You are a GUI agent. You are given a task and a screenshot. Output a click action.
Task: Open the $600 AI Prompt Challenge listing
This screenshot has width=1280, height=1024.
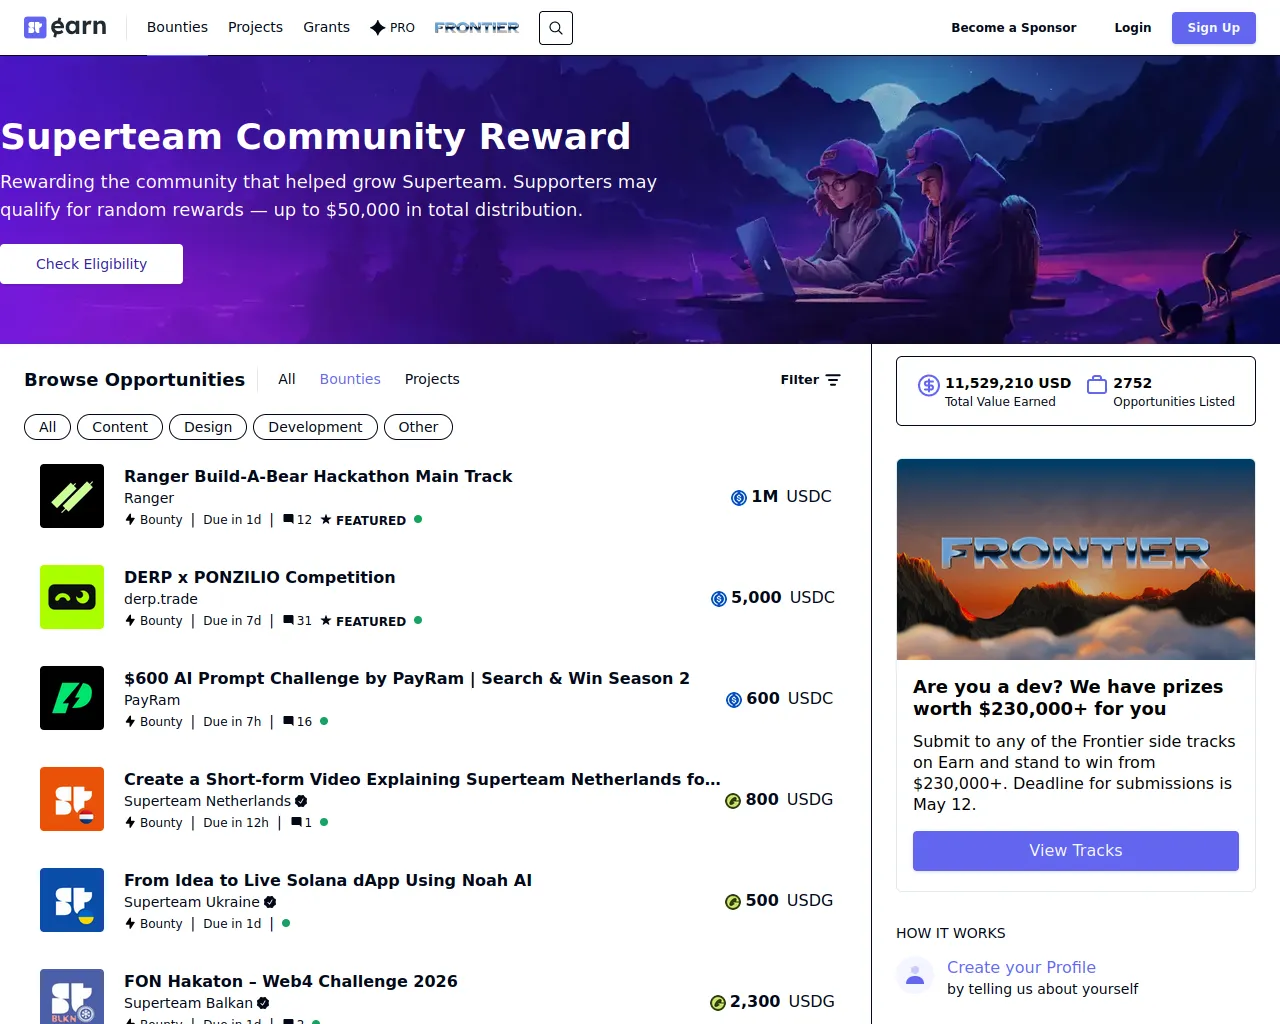click(407, 678)
